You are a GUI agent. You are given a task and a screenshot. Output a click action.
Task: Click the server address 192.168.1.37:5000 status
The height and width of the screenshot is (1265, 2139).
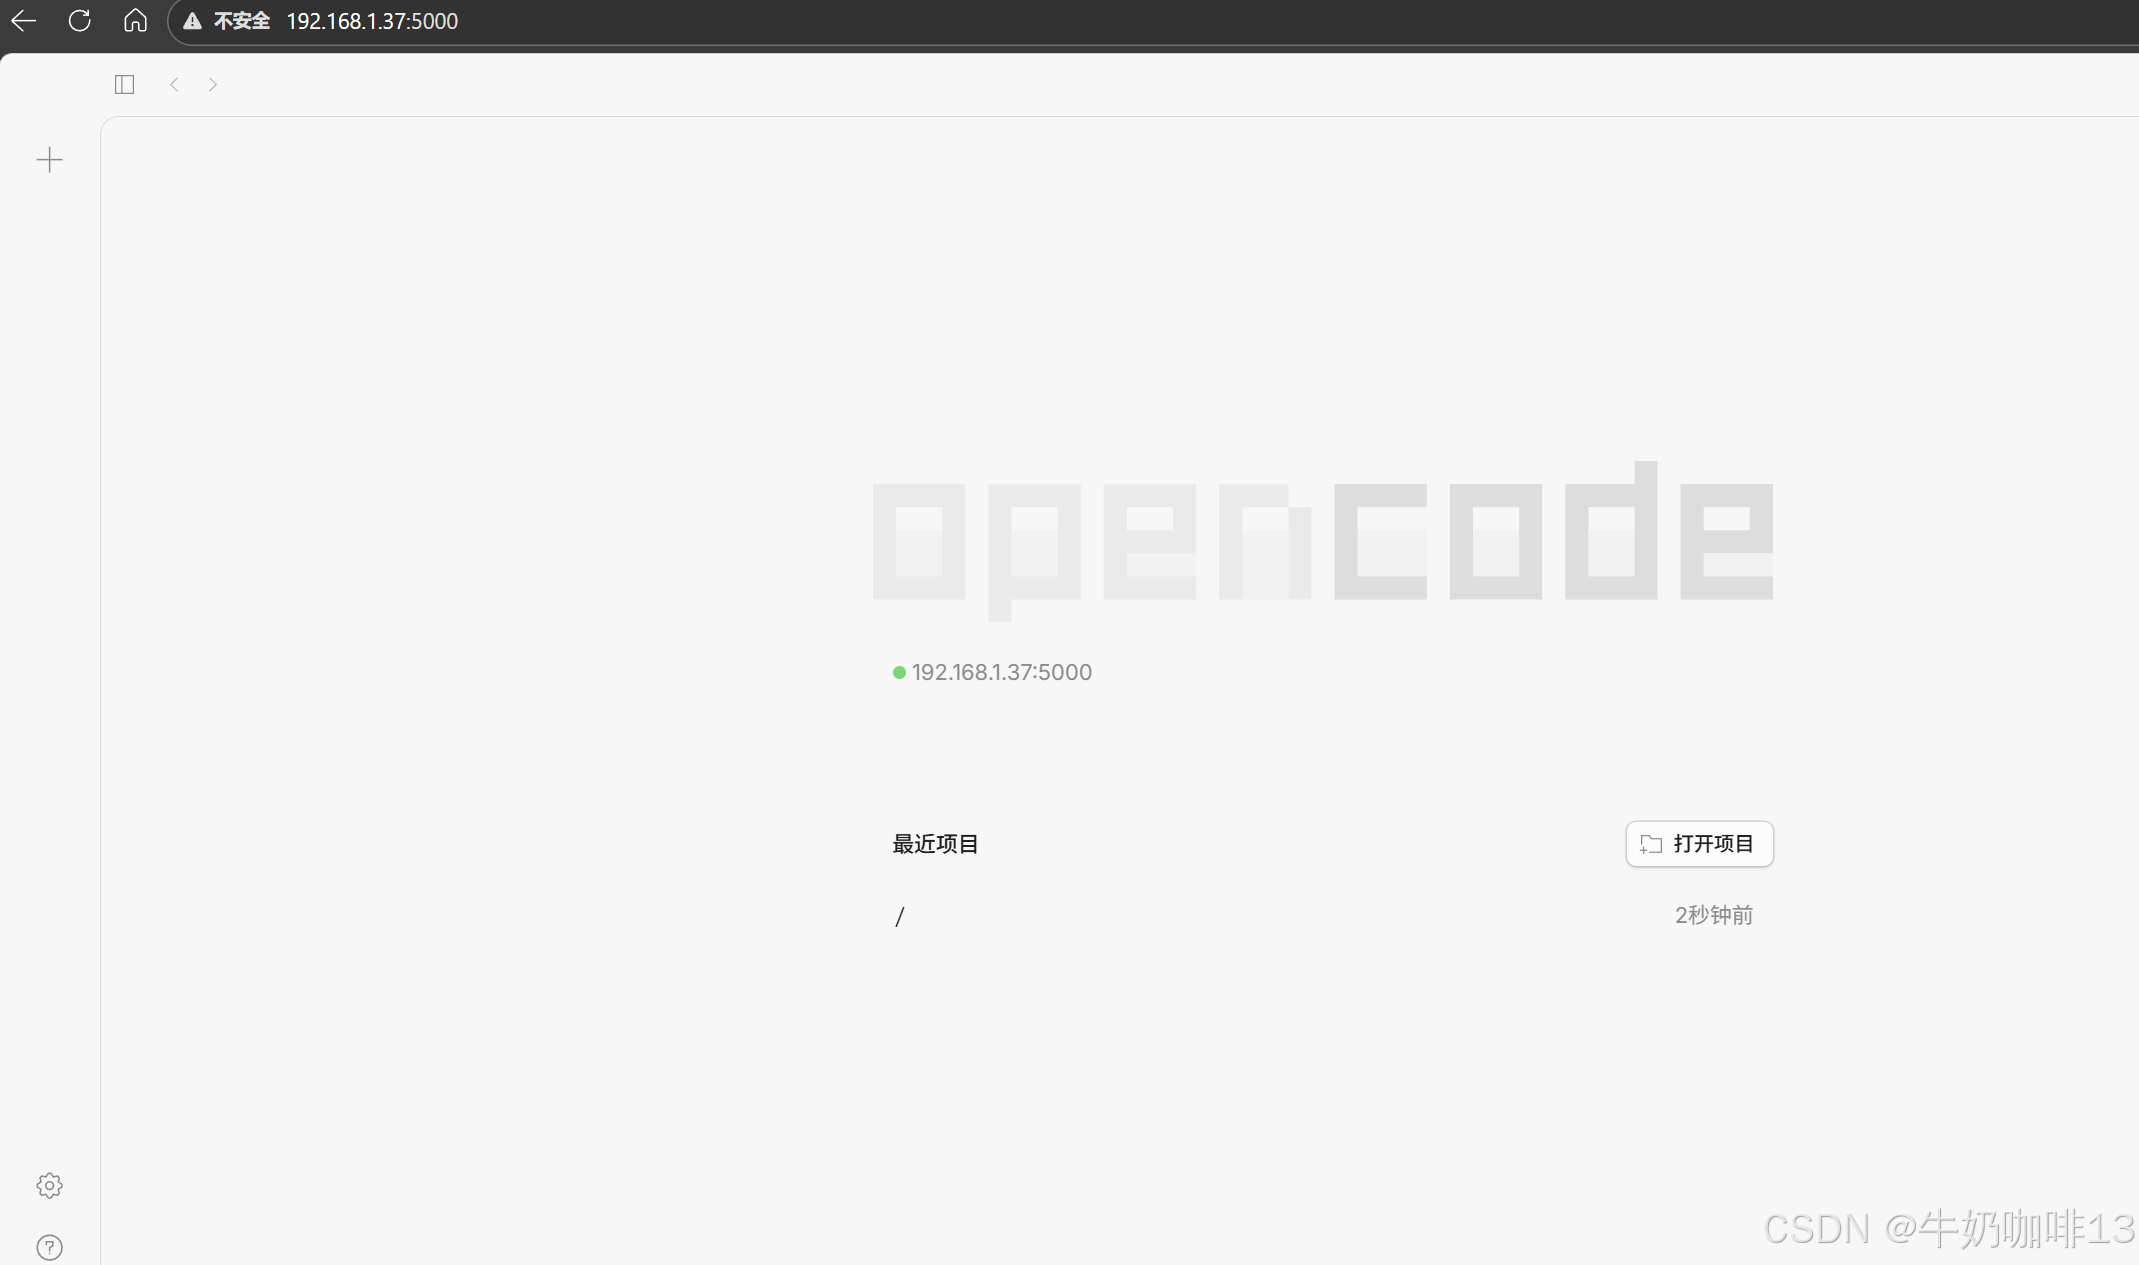pyautogui.click(x=1001, y=672)
